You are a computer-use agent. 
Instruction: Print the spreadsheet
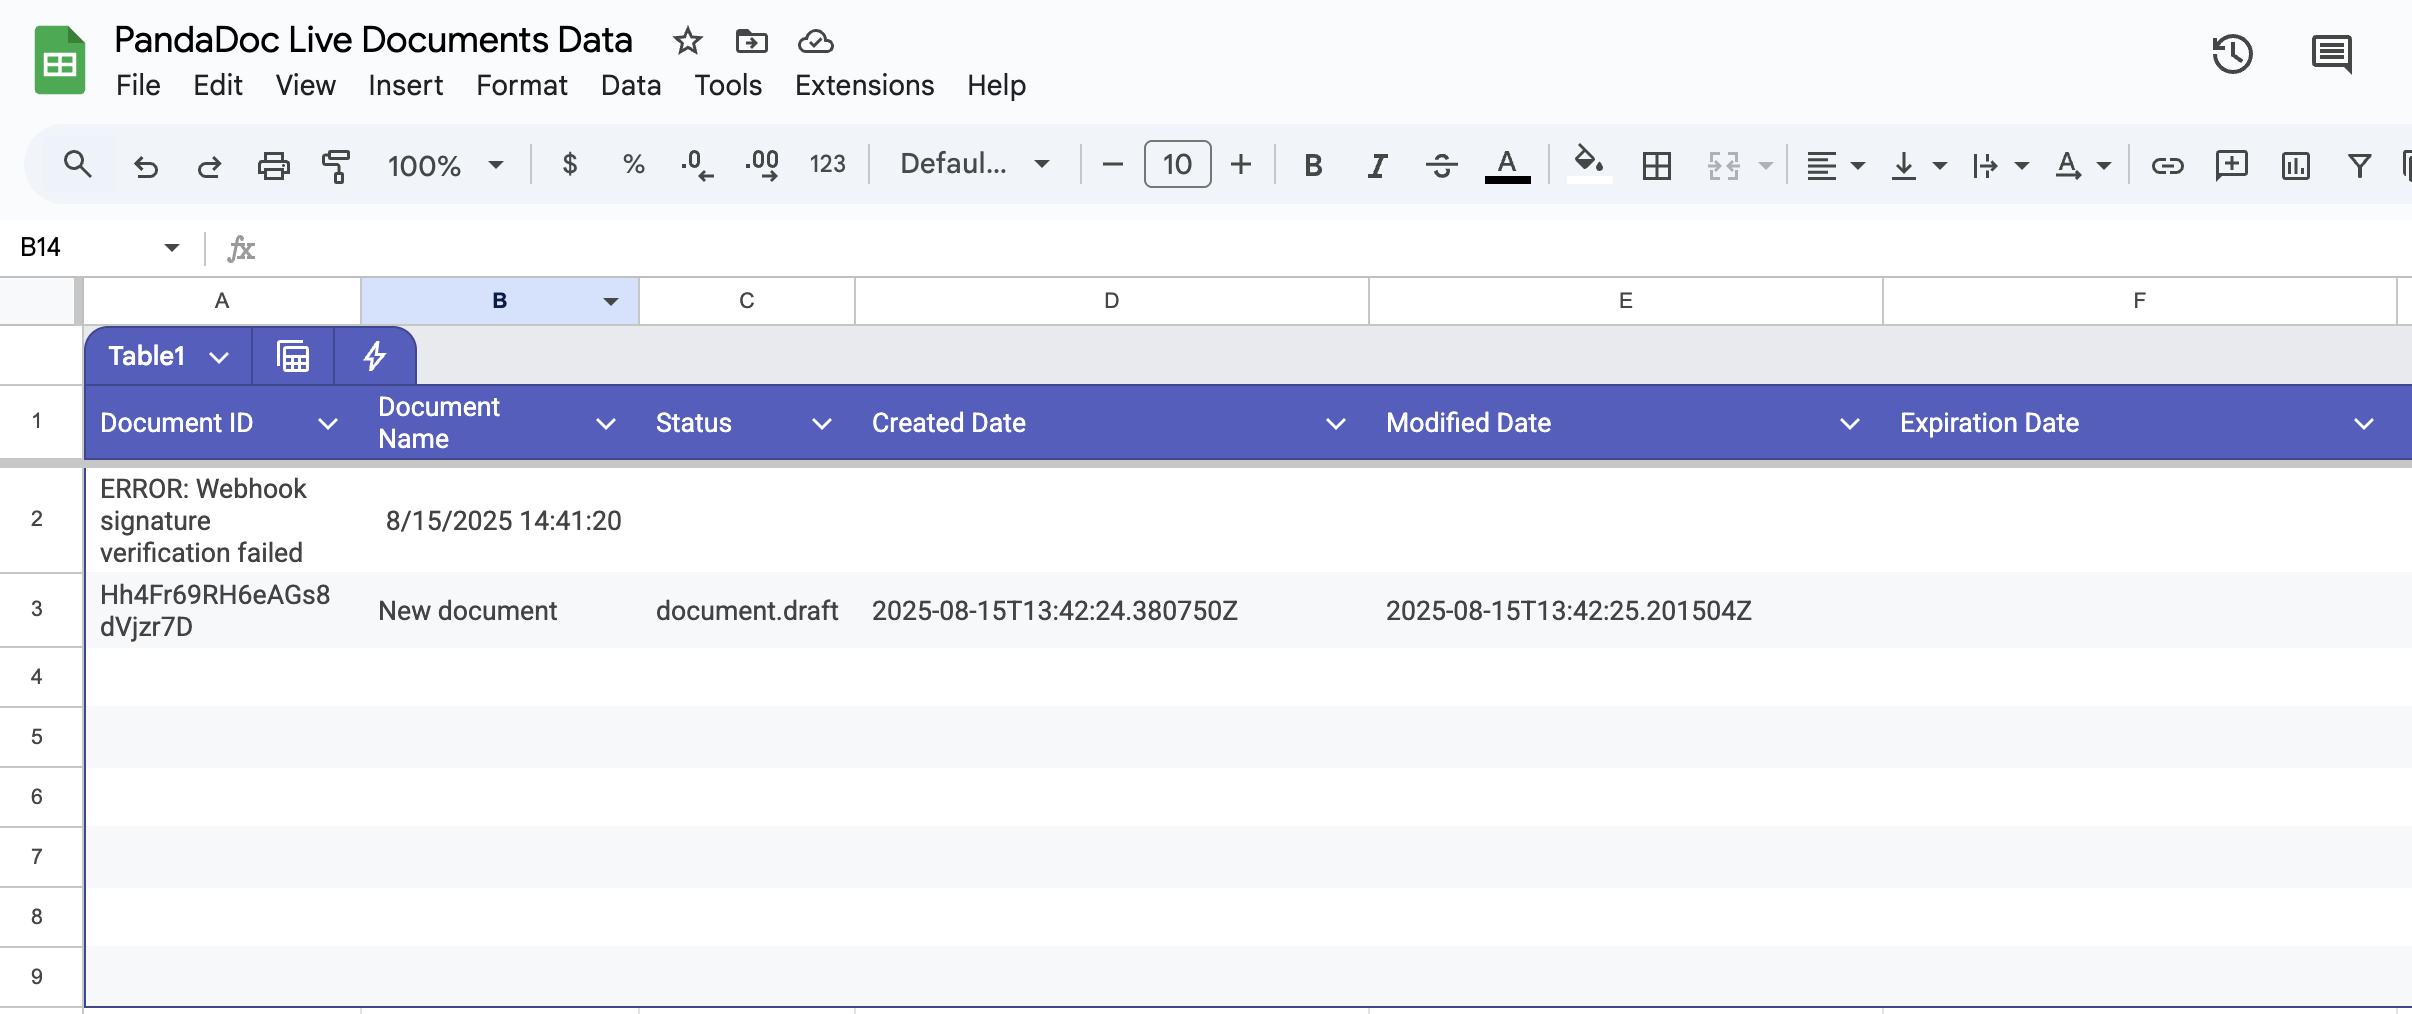(273, 165)
